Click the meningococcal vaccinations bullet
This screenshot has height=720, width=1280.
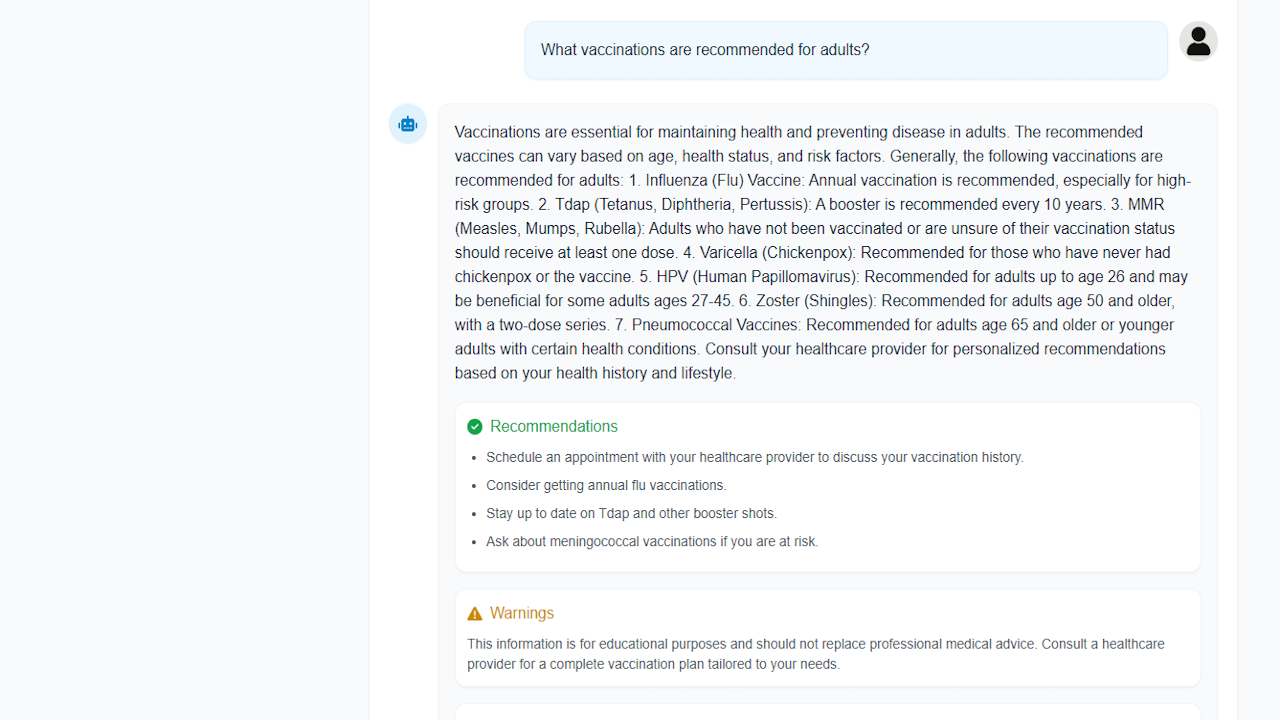point(652,542)
